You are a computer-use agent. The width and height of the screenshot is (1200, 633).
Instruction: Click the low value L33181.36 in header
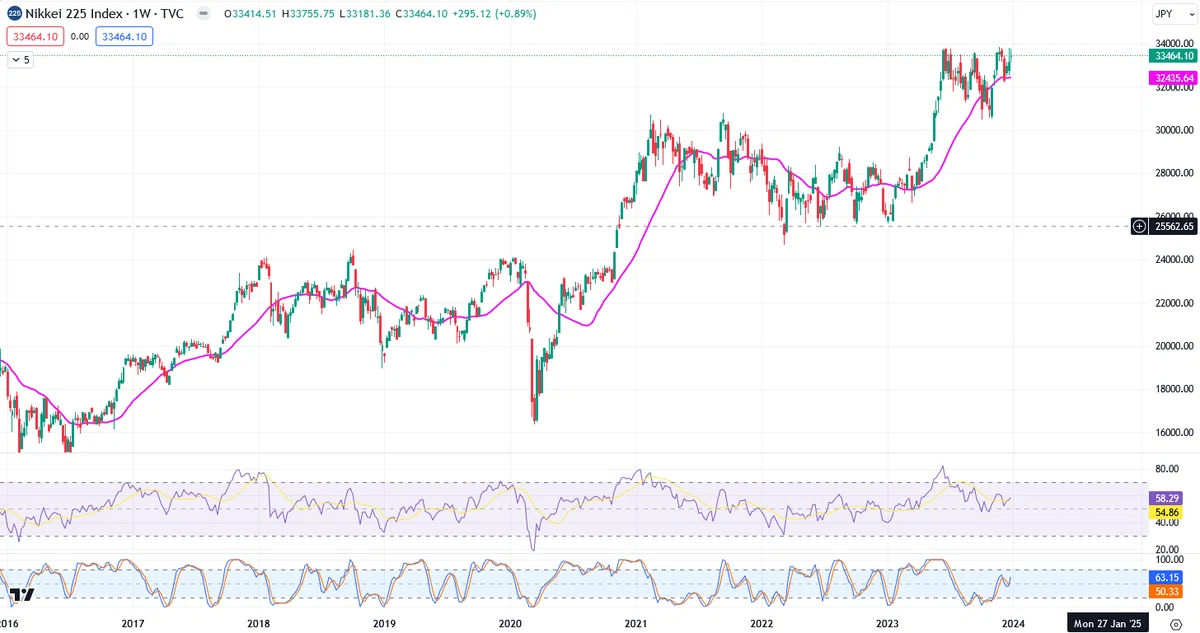click(x=366, y=13)
